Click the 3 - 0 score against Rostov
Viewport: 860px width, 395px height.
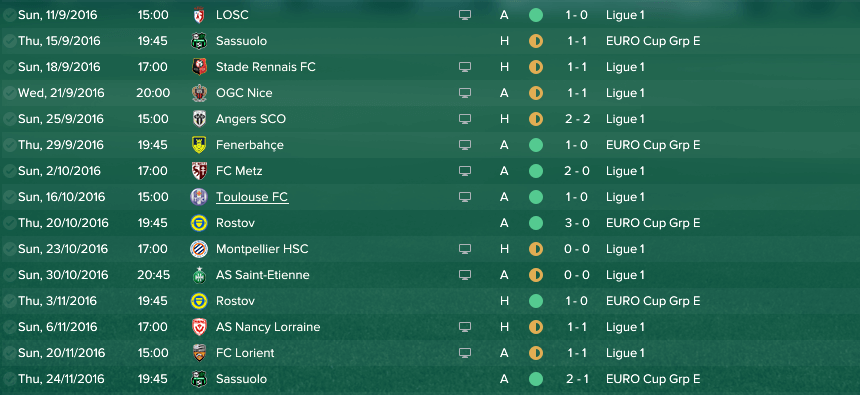[578, 223]
